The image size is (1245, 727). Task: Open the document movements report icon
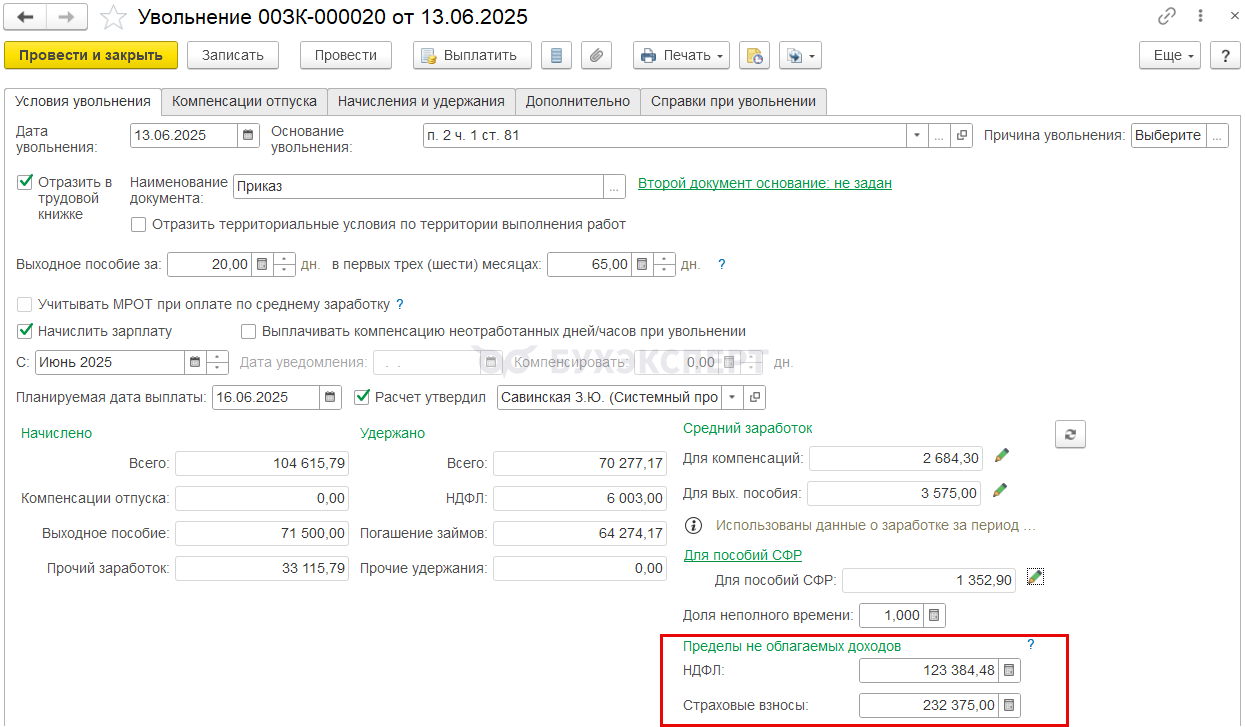[557, 56]
